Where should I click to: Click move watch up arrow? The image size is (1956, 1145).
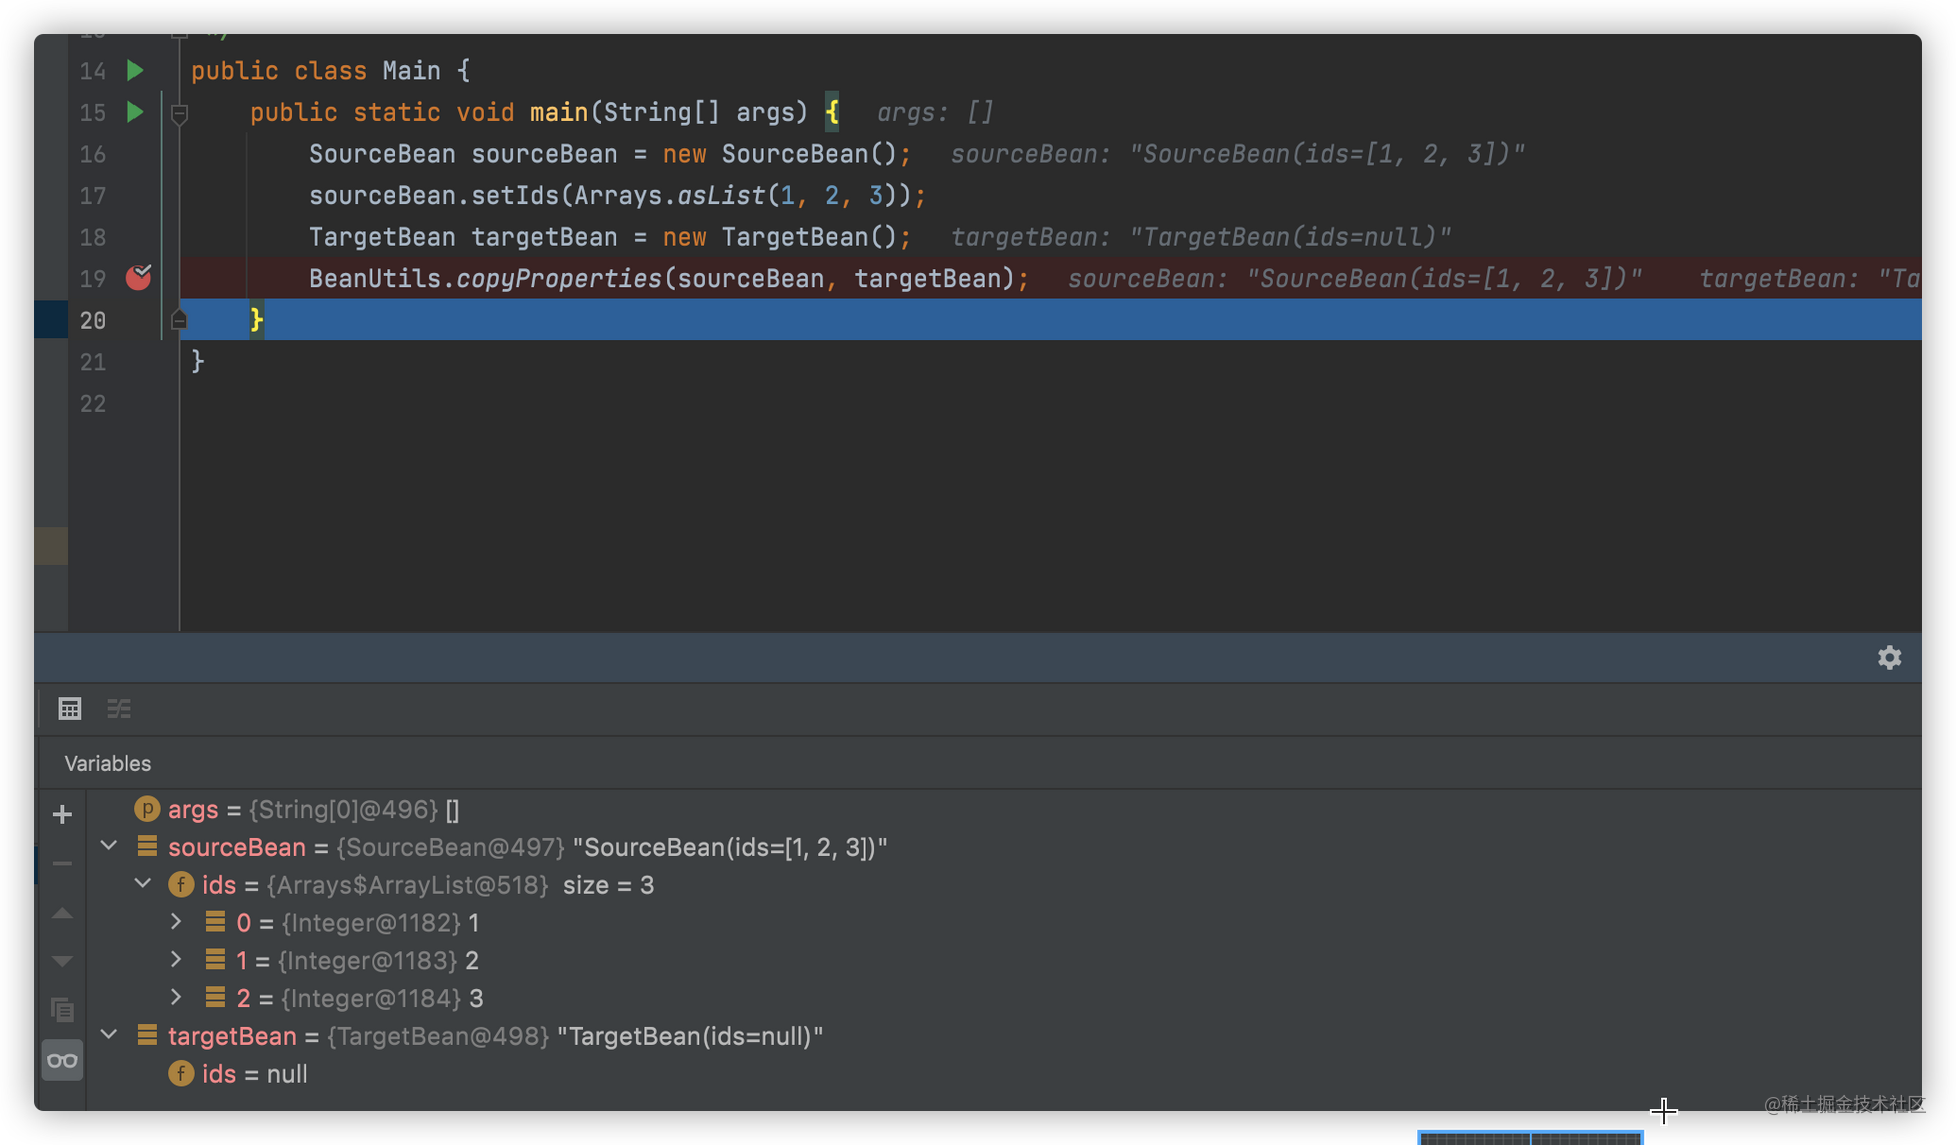[62, 913]
